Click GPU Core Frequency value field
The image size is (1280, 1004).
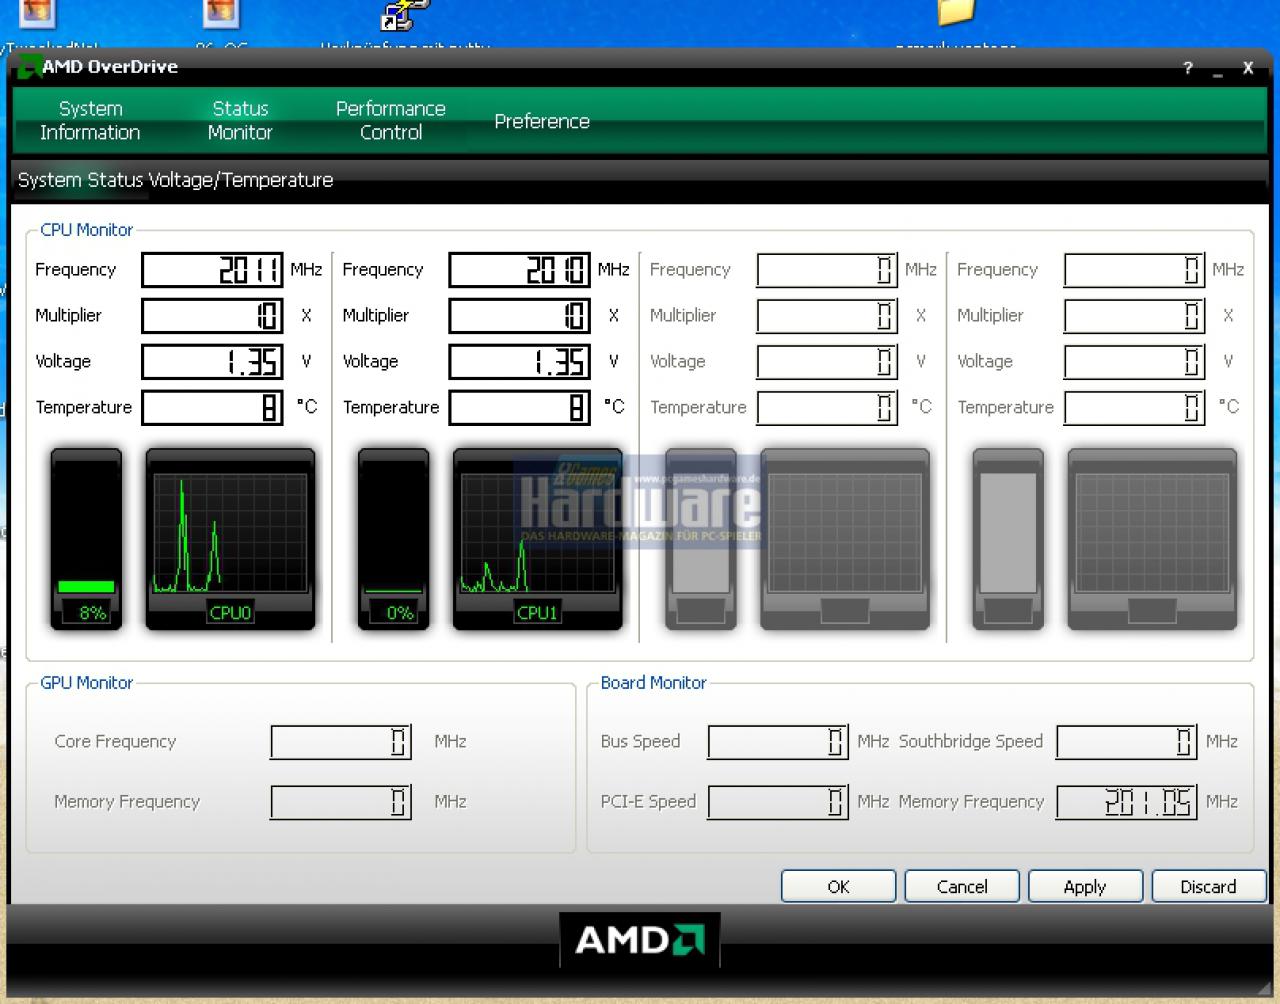[x=341, y=742]
